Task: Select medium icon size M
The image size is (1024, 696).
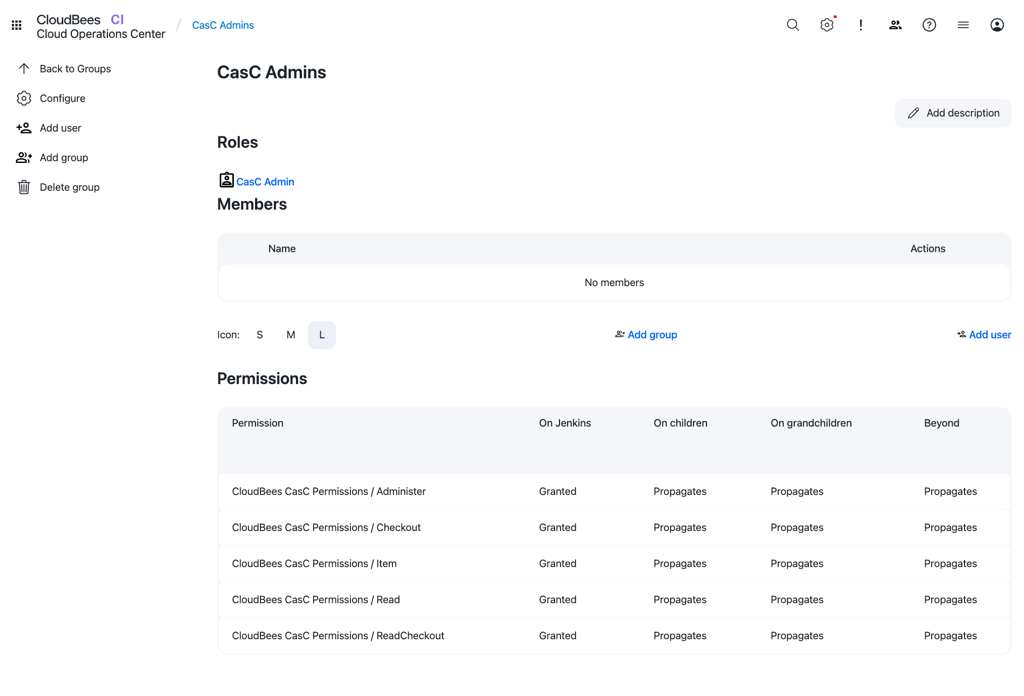Action: (x=291, y=335)
